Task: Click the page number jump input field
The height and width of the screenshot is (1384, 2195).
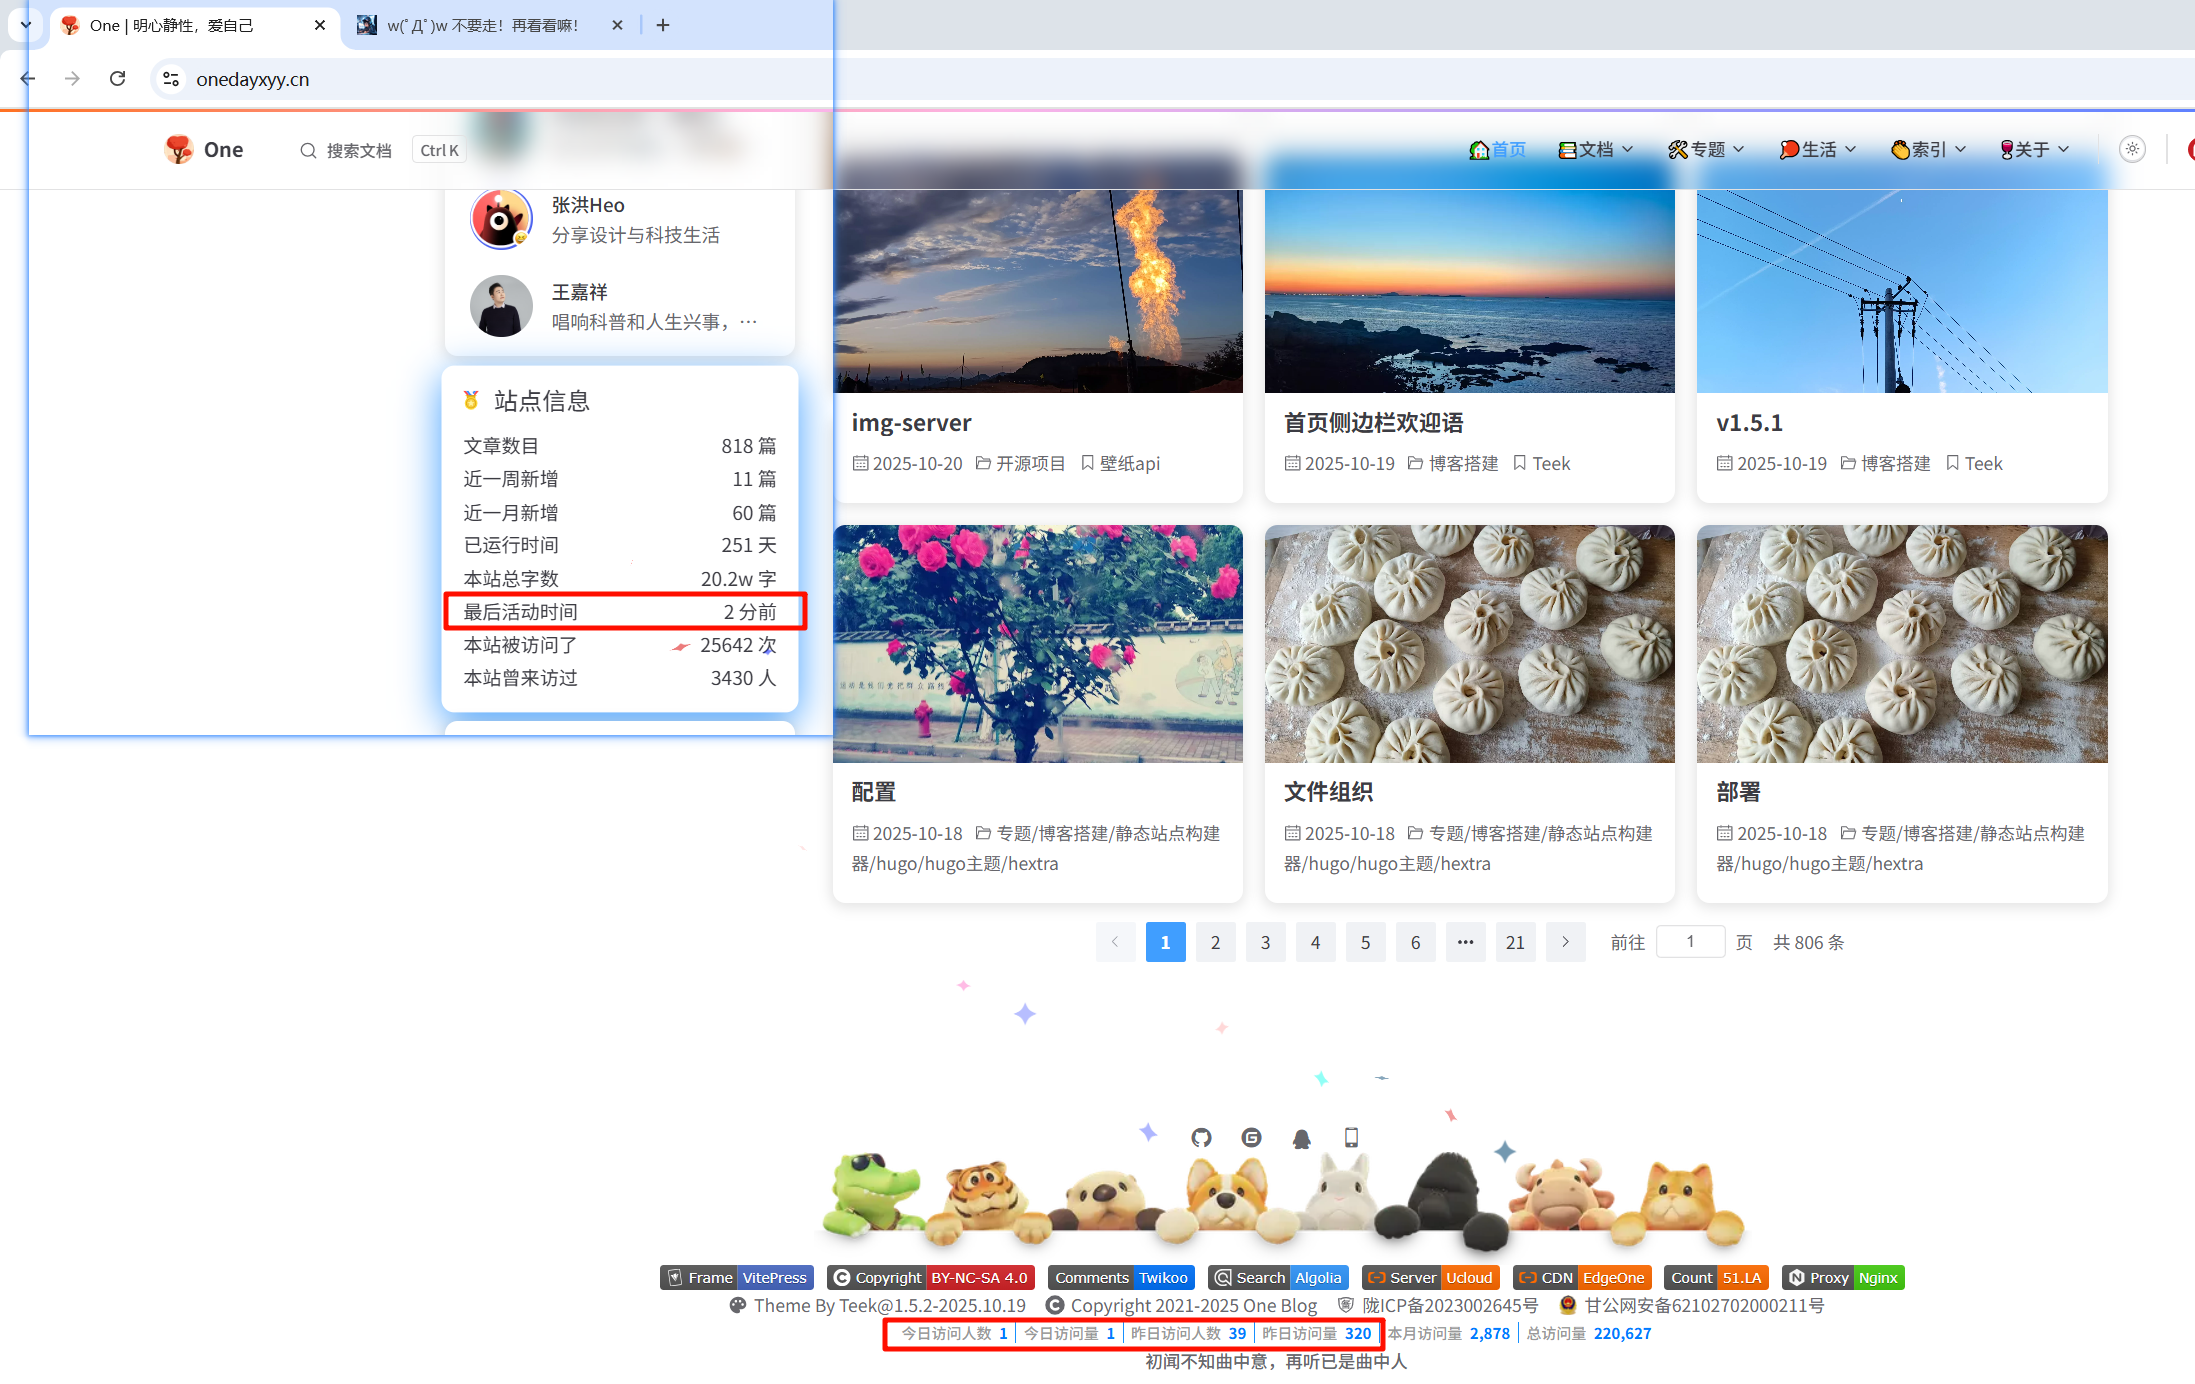Action: (1690, 942)
